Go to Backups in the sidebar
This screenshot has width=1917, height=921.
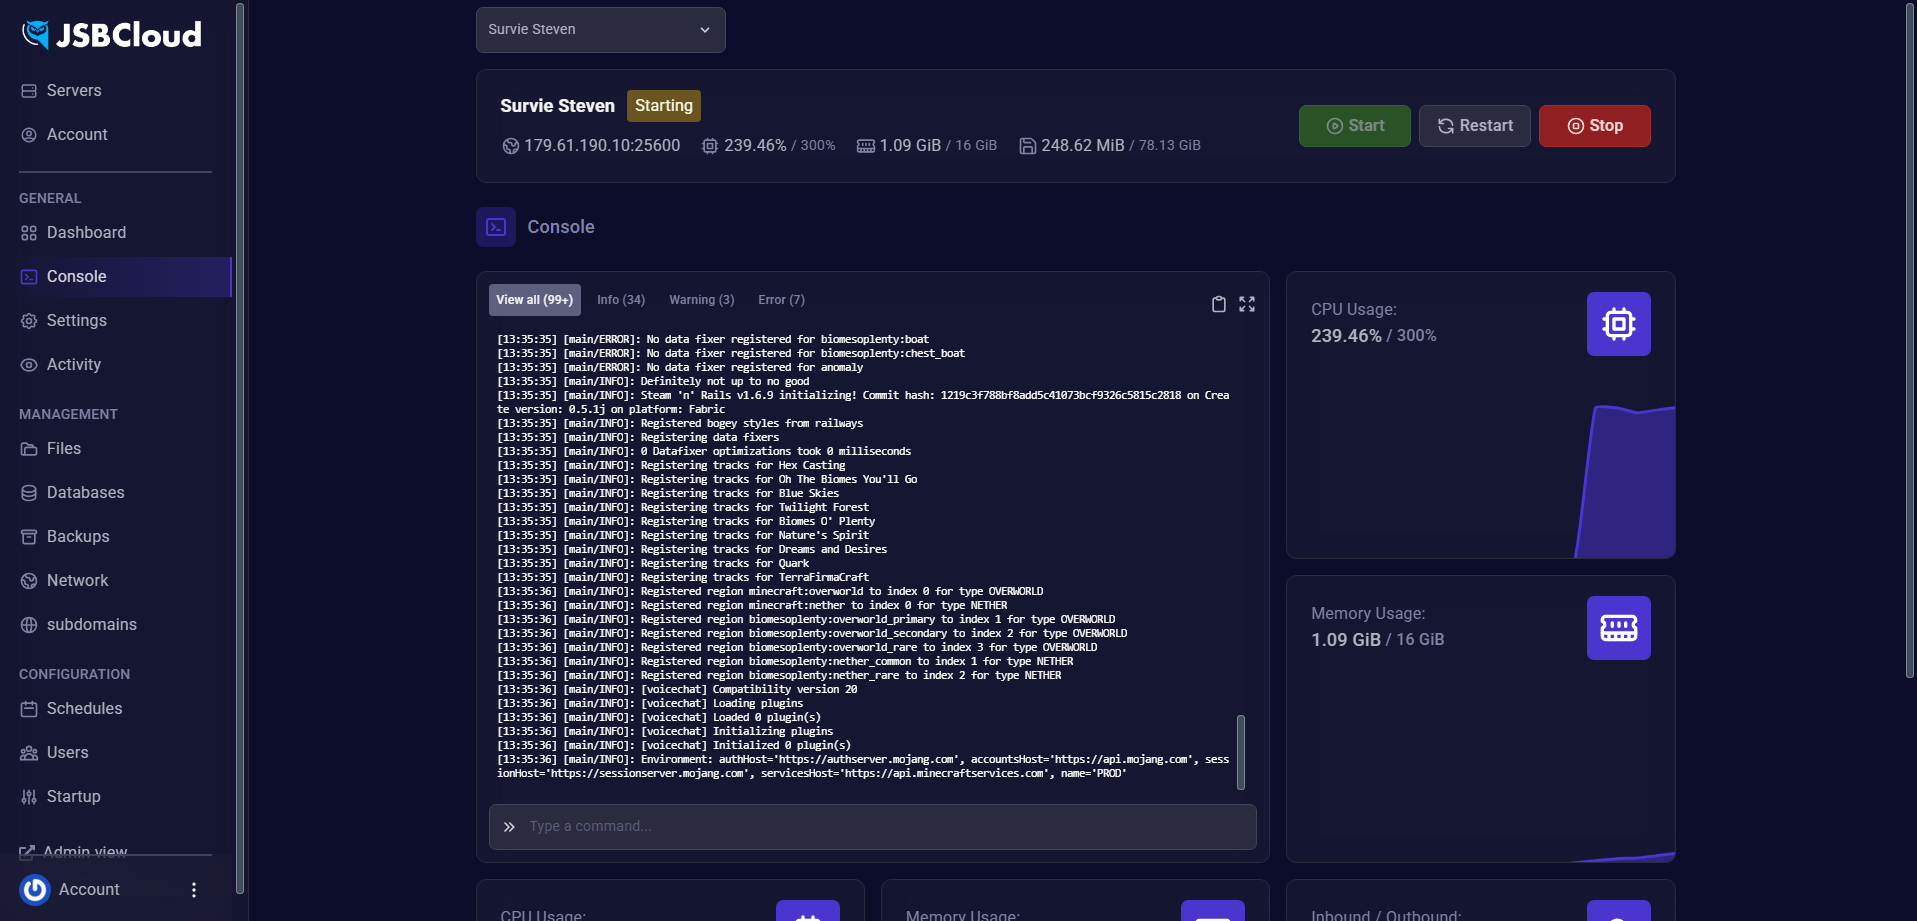point(78,537)
